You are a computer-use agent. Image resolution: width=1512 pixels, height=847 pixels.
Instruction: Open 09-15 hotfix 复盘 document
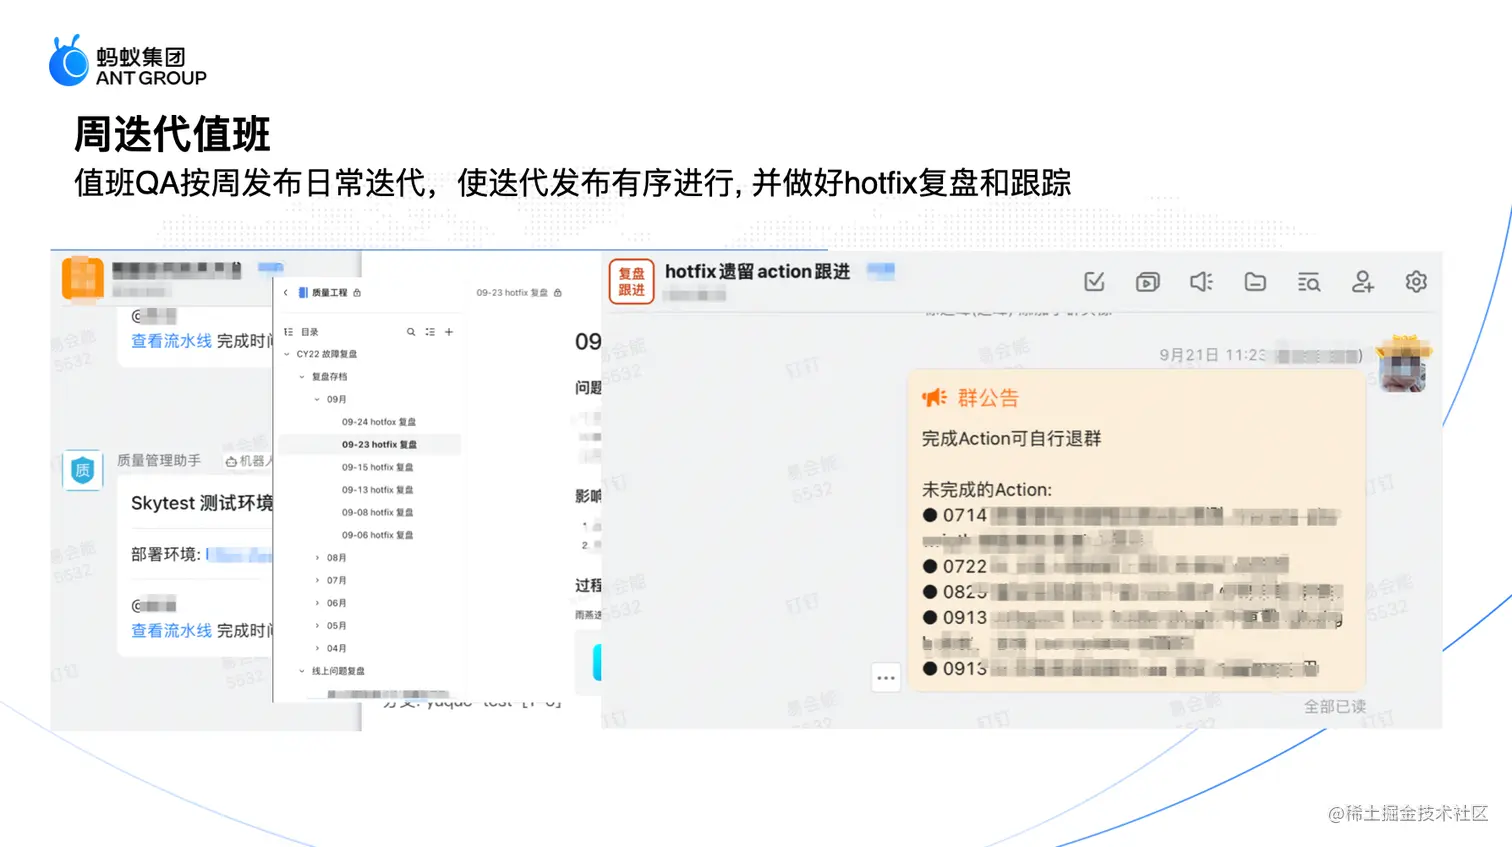[x=378, y=467]
